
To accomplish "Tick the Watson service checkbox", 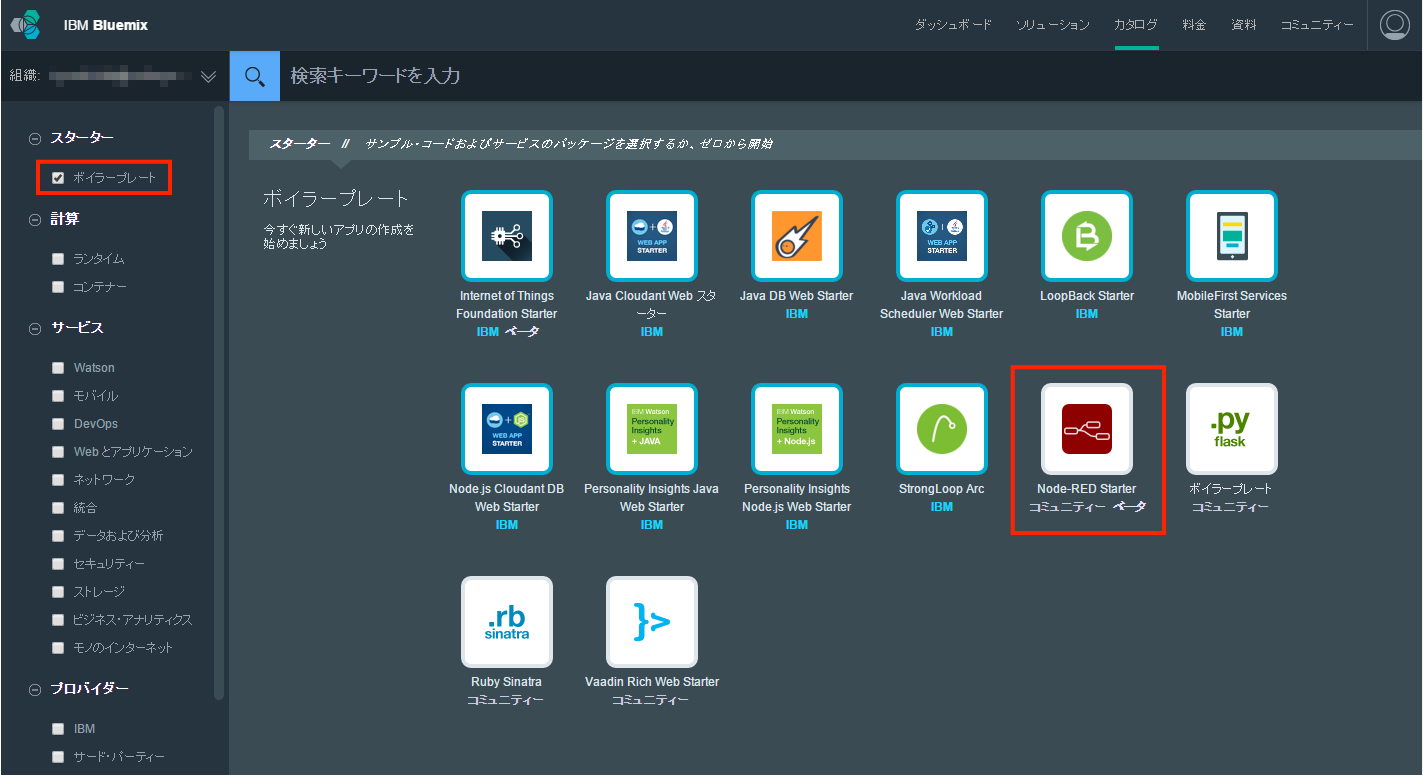I will pyautogui.click(x=58, y=368).
